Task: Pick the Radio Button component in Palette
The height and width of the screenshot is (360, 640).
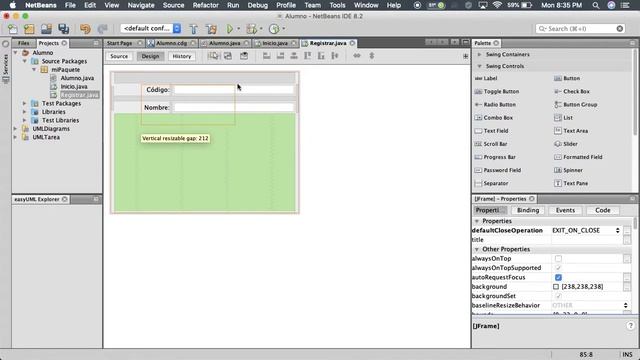Action: point(495,104)
